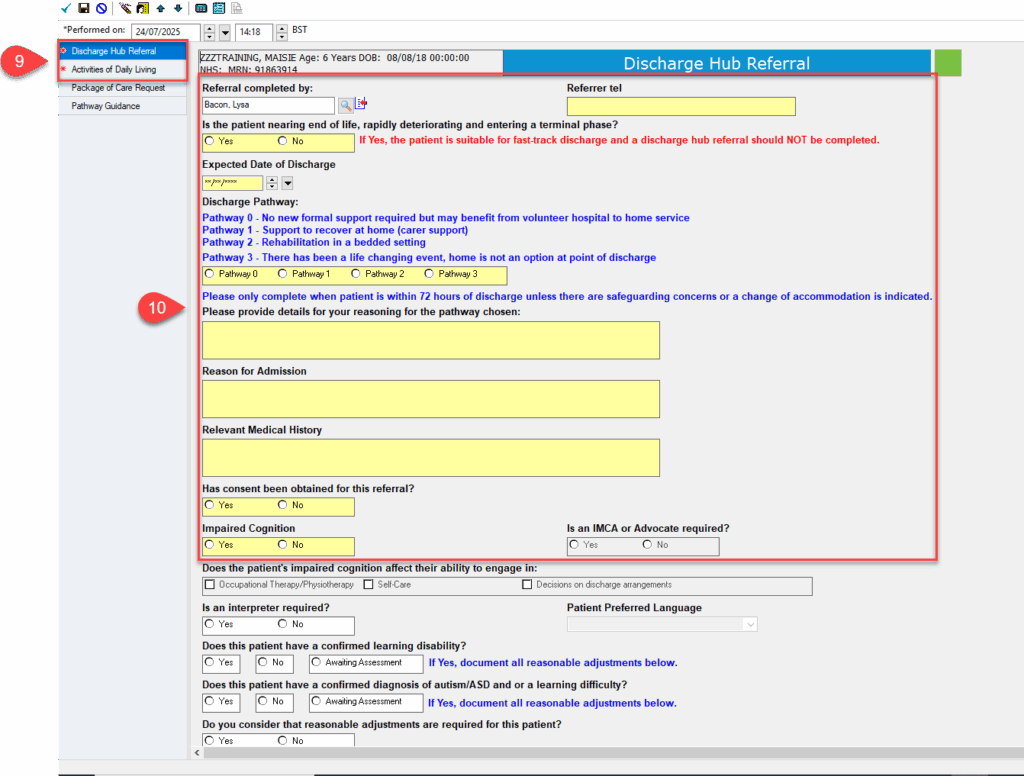Screen dimensions: 1024x776
Task: Save the form using the floppy disk icon
Action: click(x=84, y=8)
